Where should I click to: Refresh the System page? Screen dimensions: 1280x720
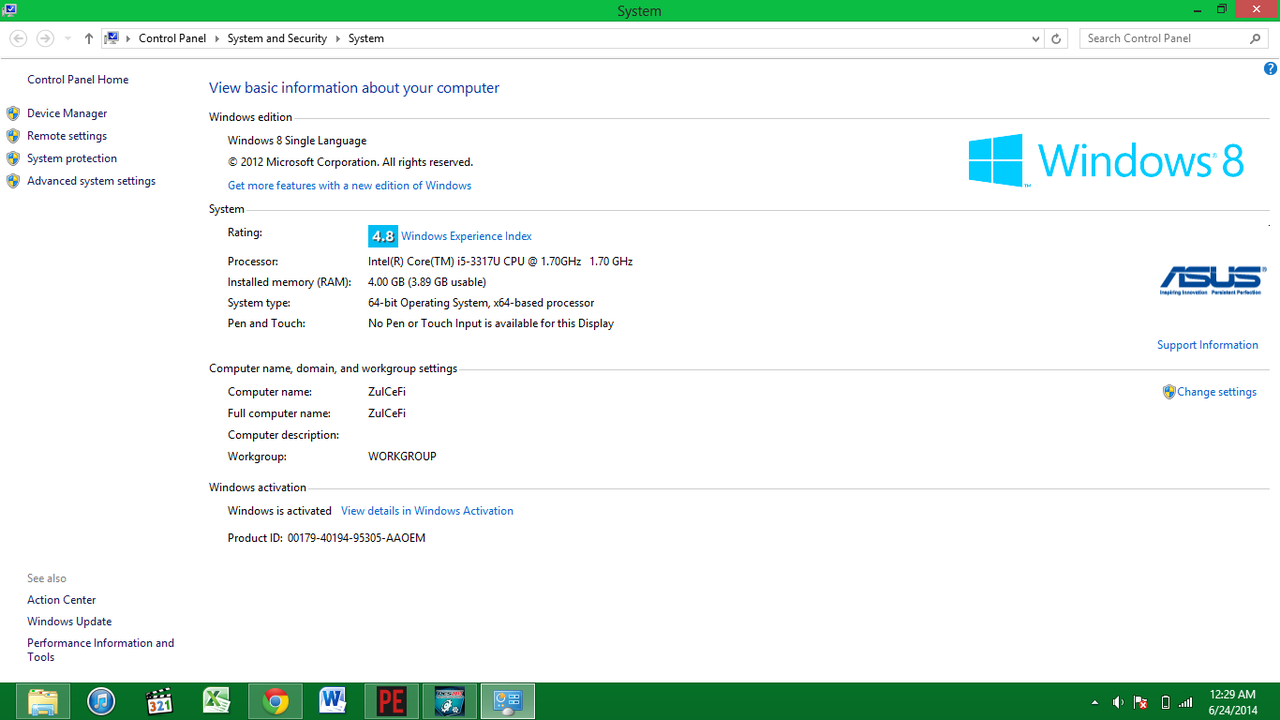(x=1057, y=38)
